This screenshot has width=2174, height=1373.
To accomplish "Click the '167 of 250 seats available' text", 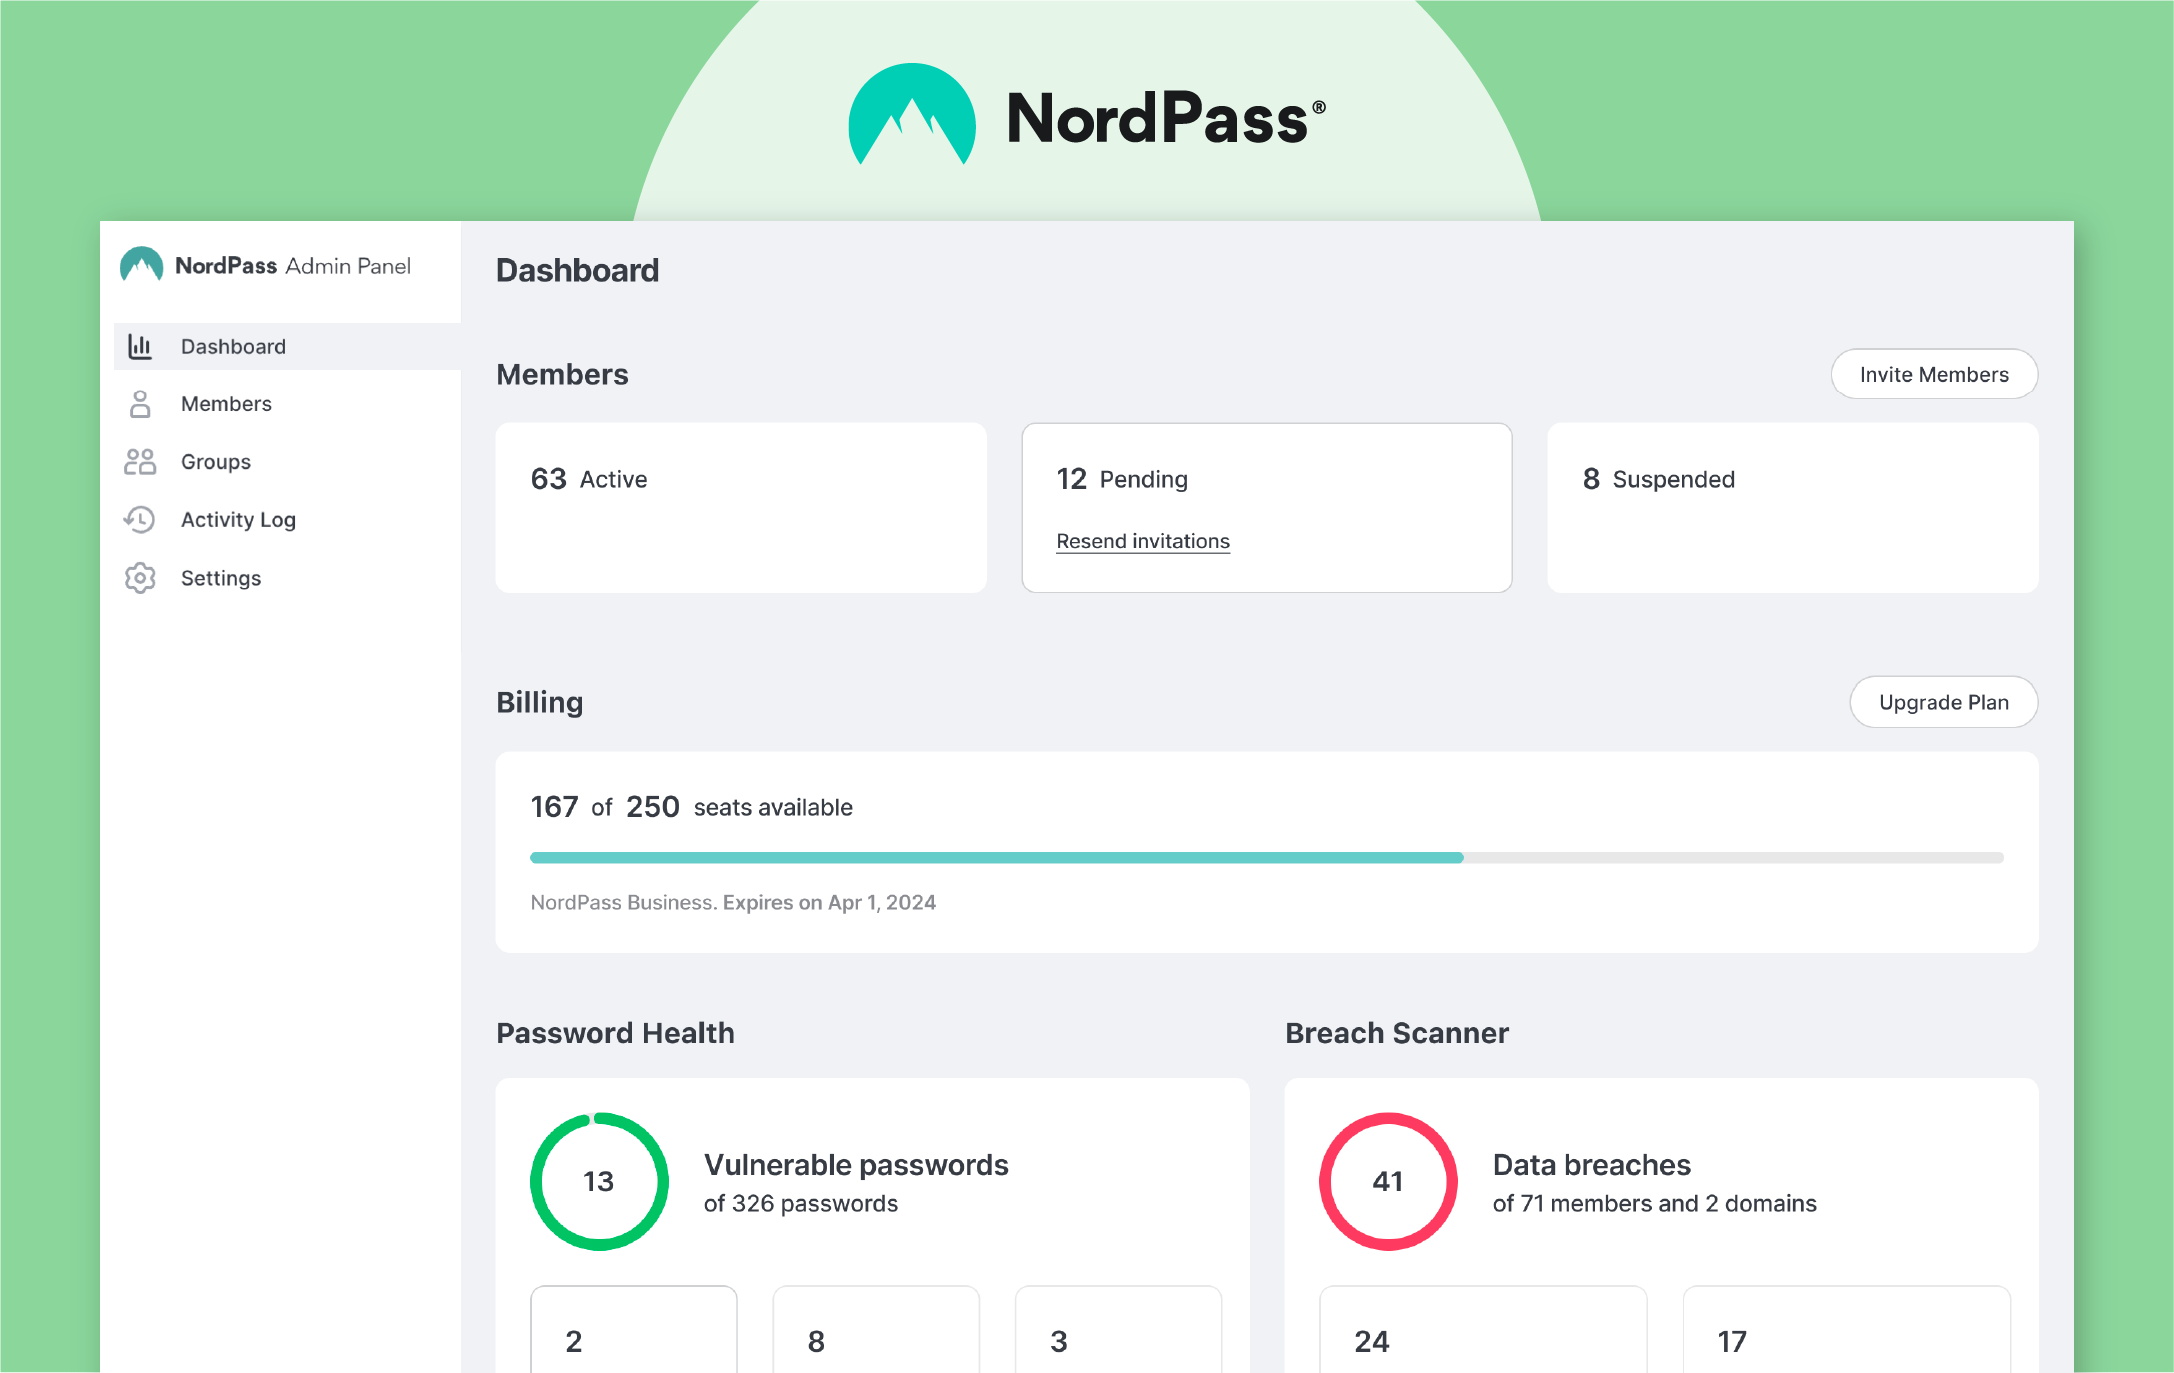I will (692, 807).
